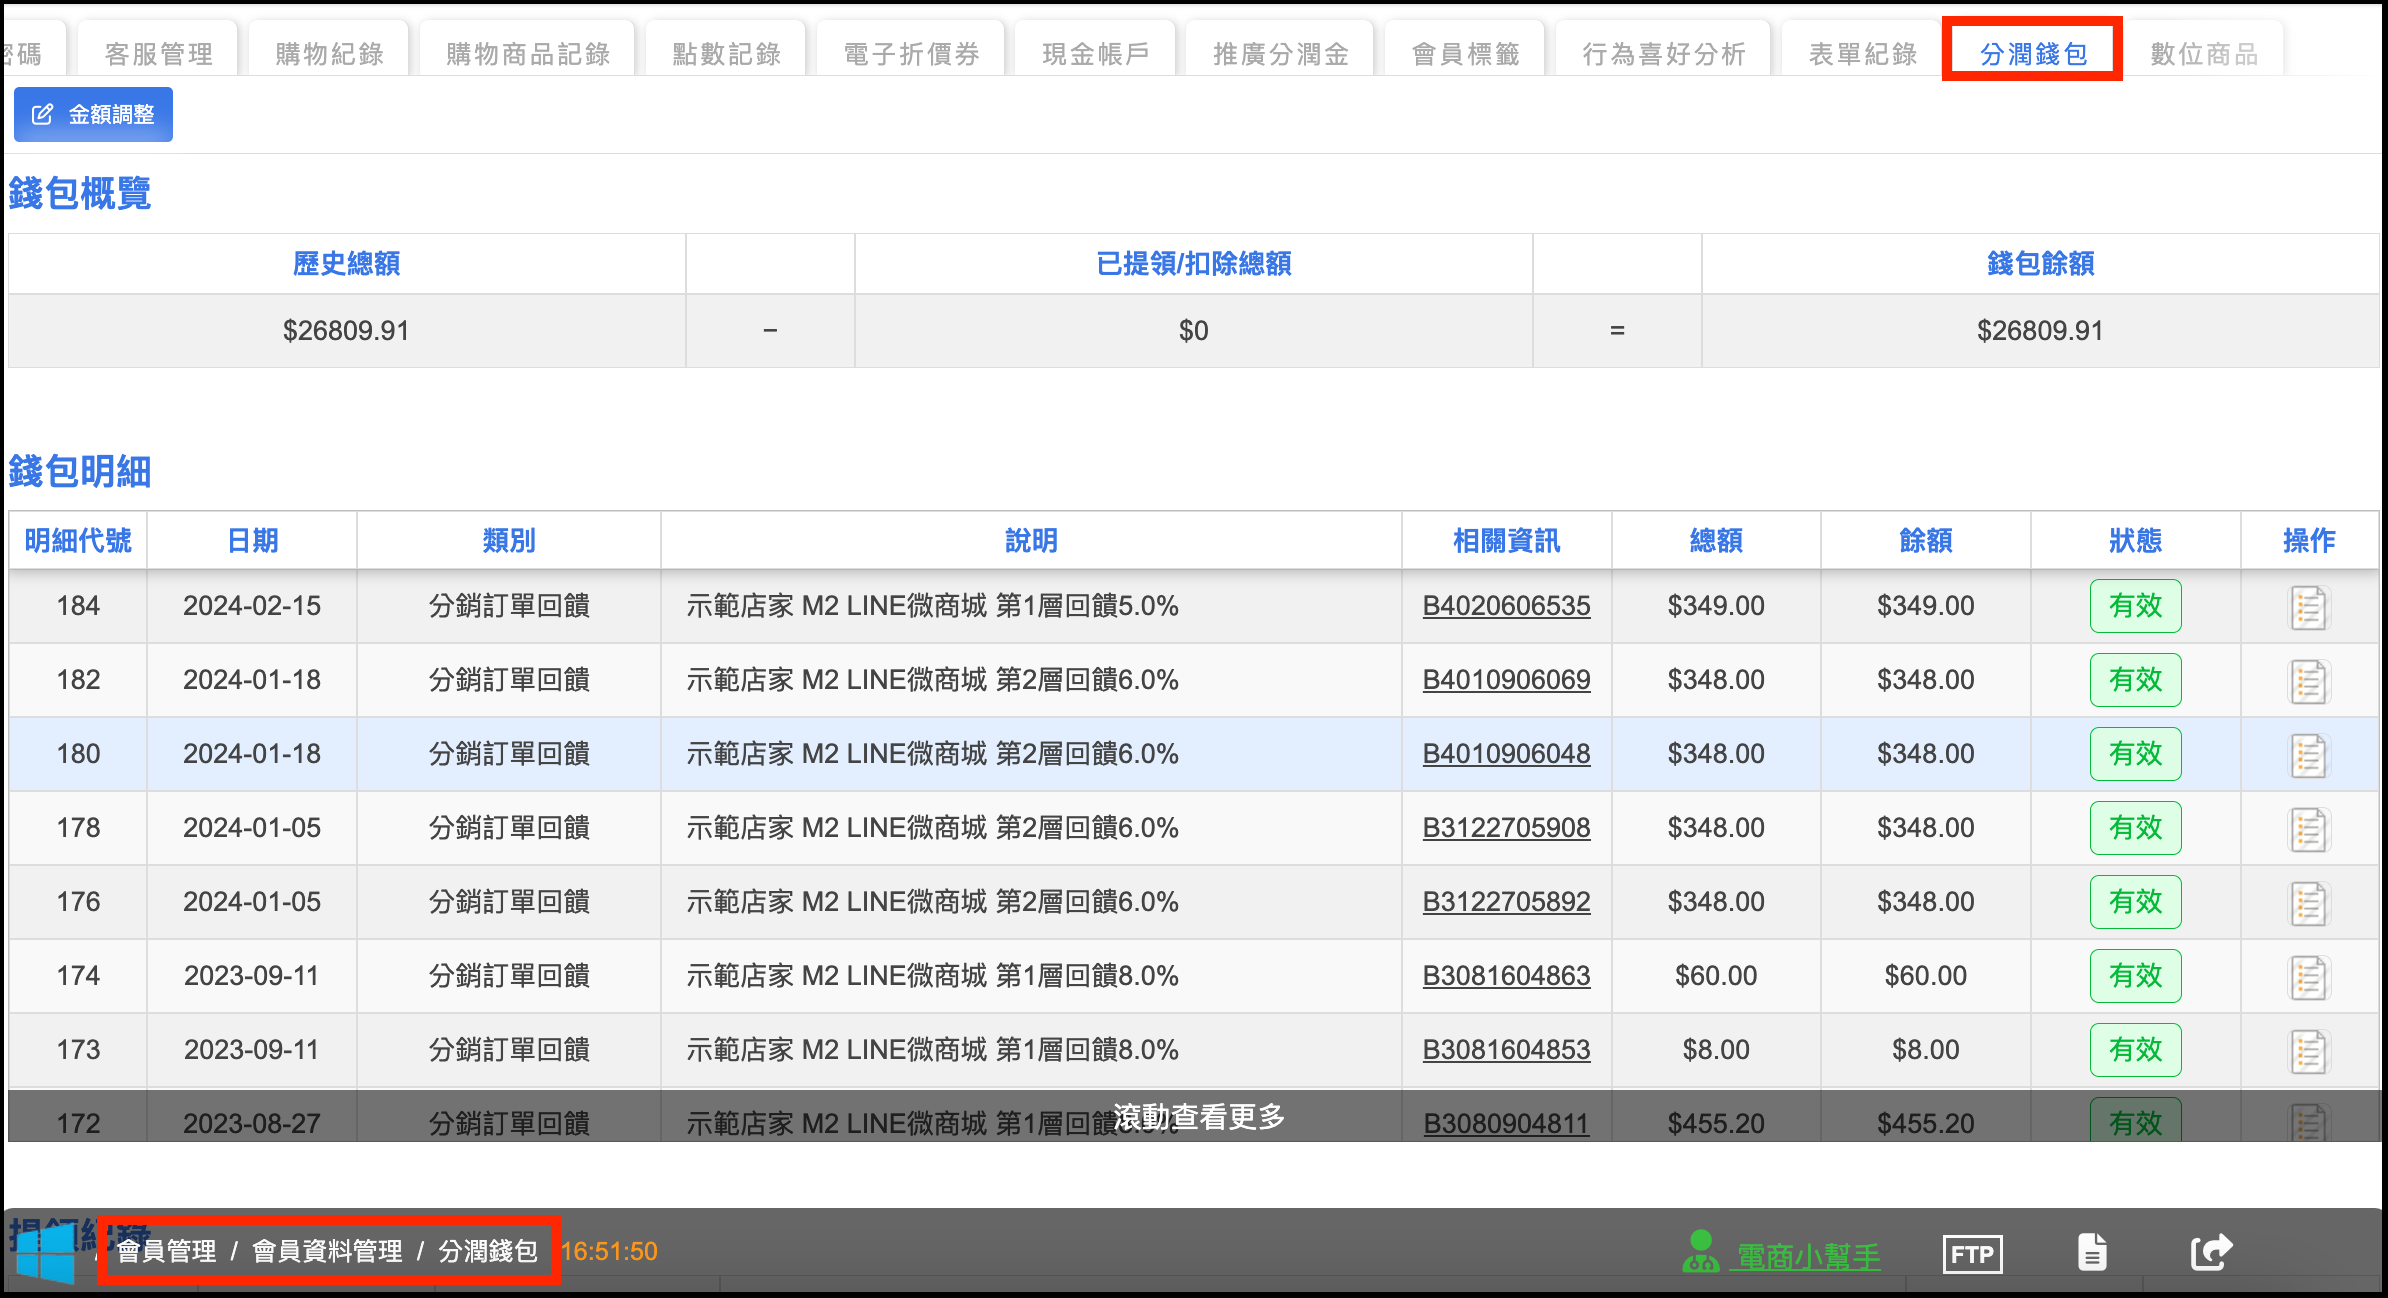This screenshot has width=2388, height=1298.
Task: Open order link B4020606535
Action: (x=1505, y=606)
